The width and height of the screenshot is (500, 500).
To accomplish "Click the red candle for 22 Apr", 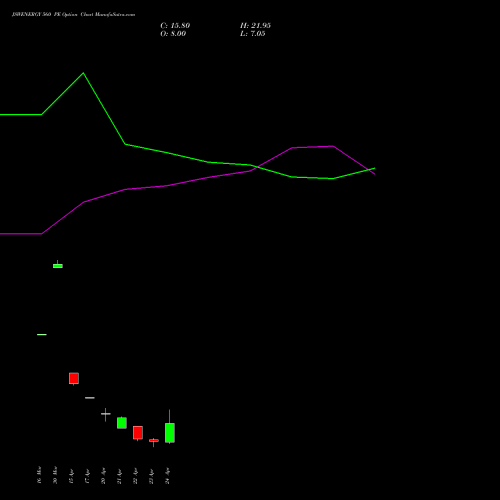I will pos(138,433).
